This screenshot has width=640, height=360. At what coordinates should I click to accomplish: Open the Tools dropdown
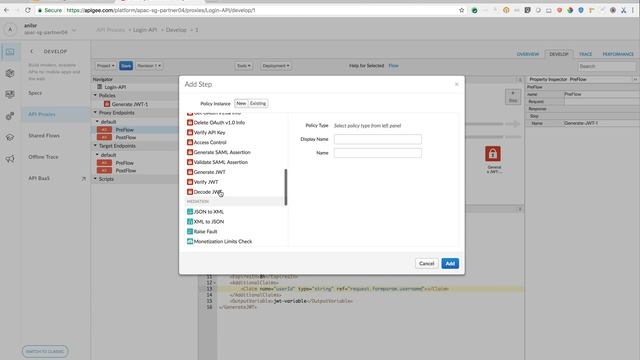(244, 66)
